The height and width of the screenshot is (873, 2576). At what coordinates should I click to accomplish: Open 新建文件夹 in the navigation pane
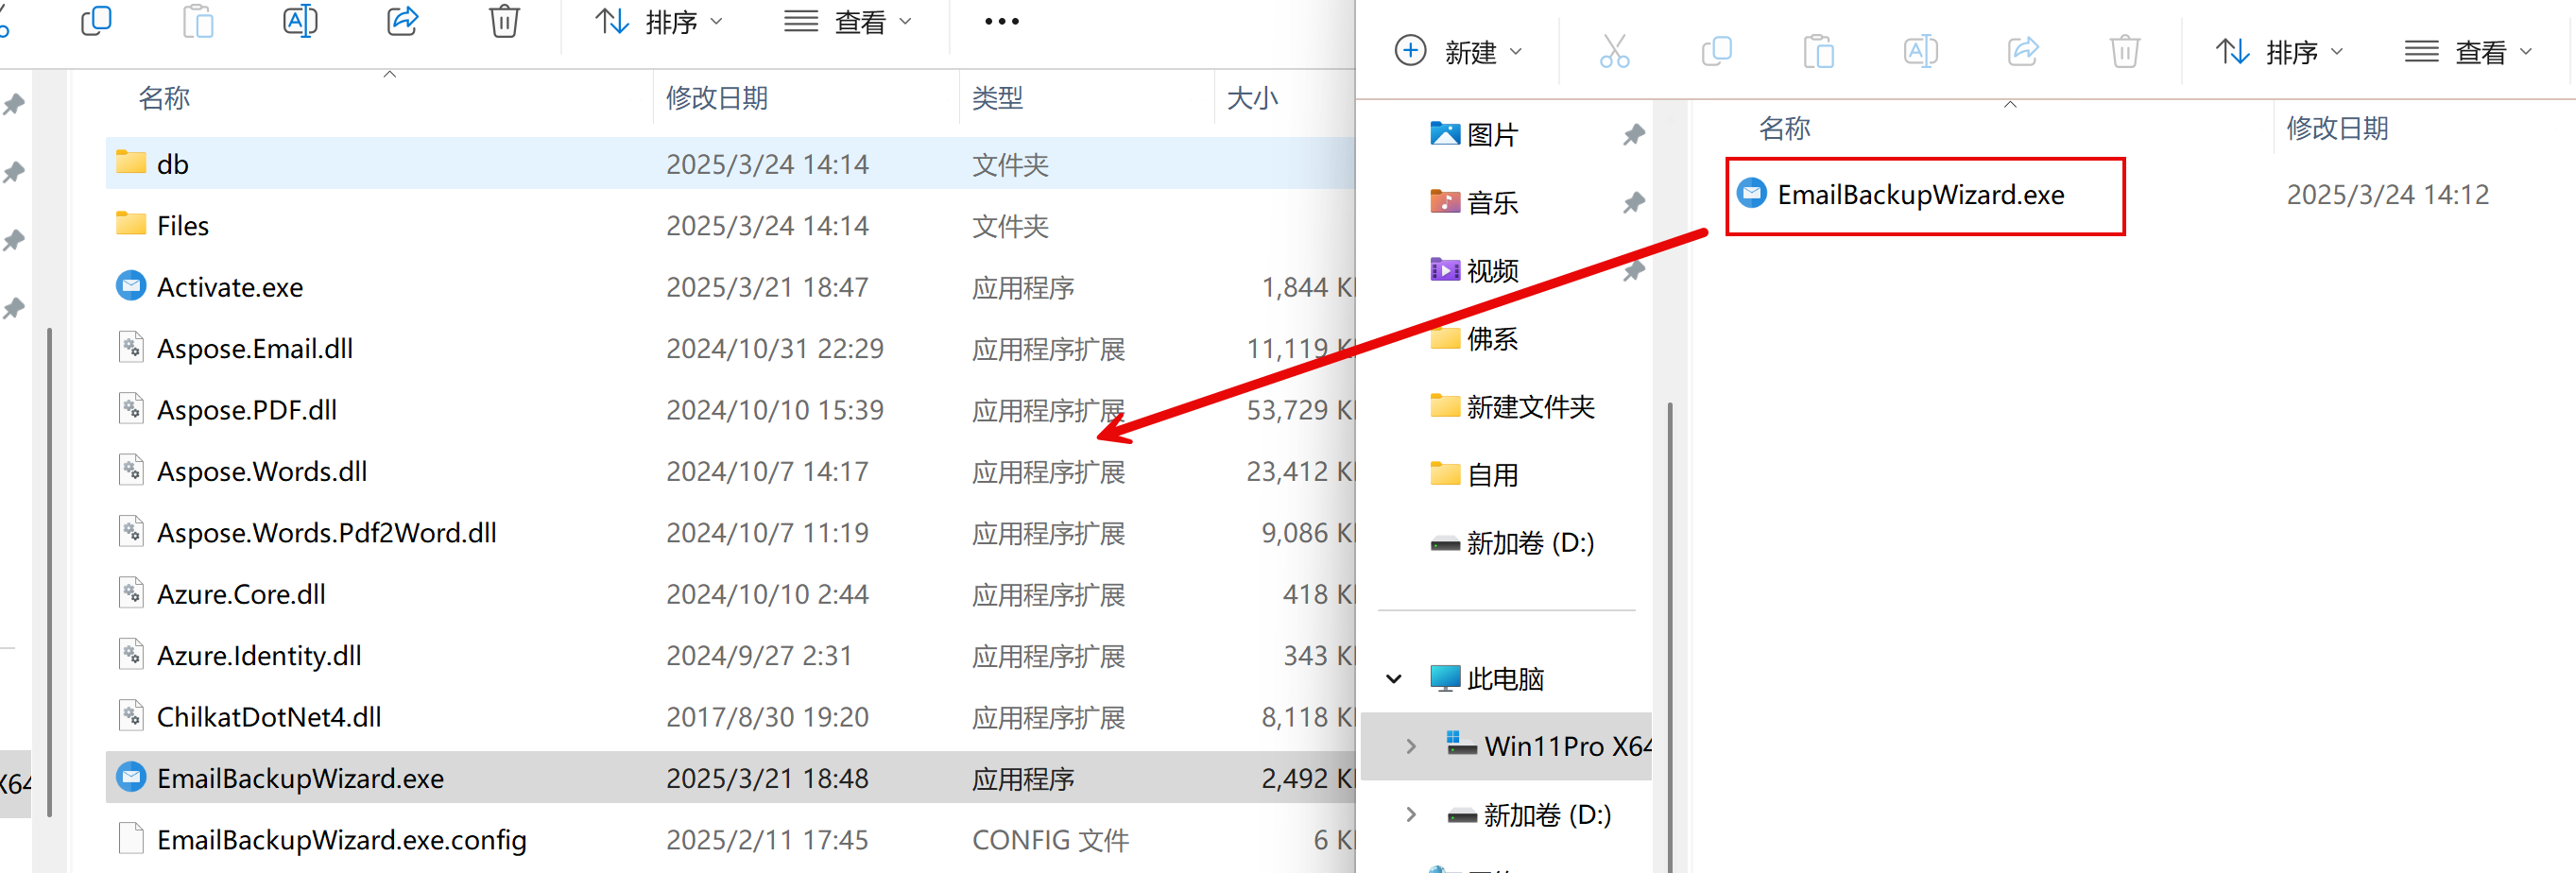(x=1530, y=407)
